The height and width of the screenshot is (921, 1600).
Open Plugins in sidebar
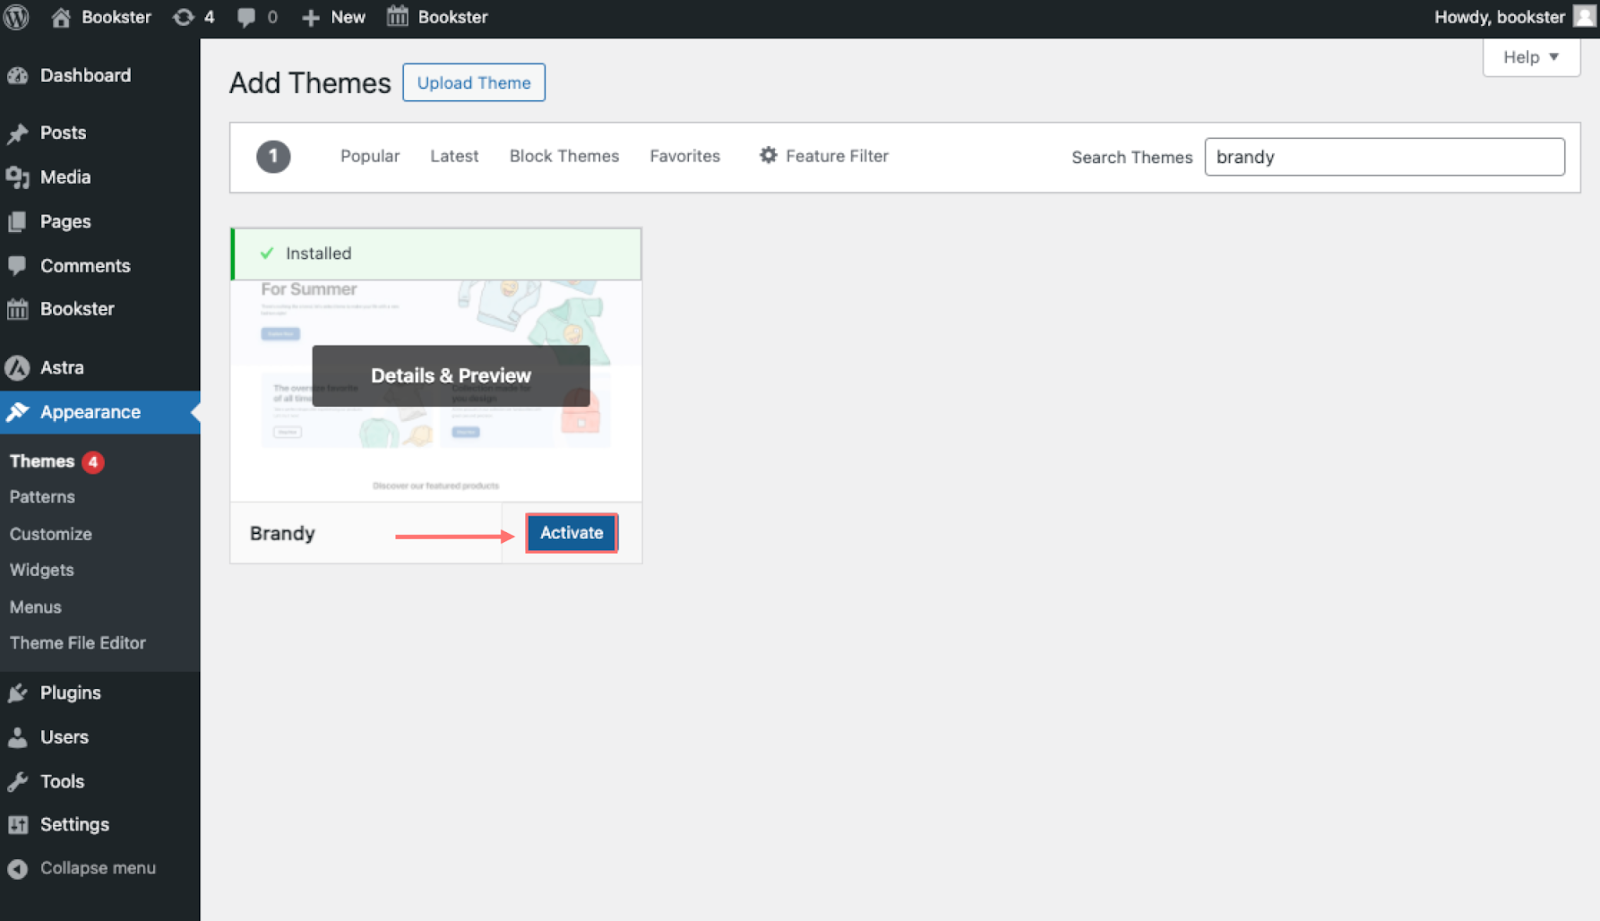(70, 693)
